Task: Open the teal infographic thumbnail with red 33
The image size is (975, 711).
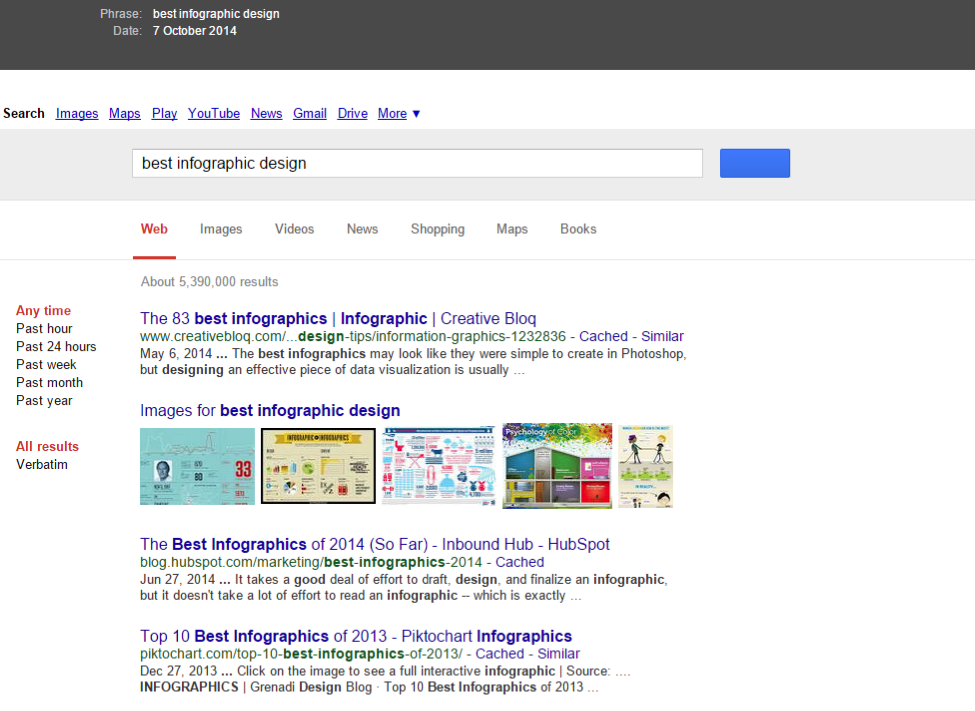Action: tap(197, 466)
